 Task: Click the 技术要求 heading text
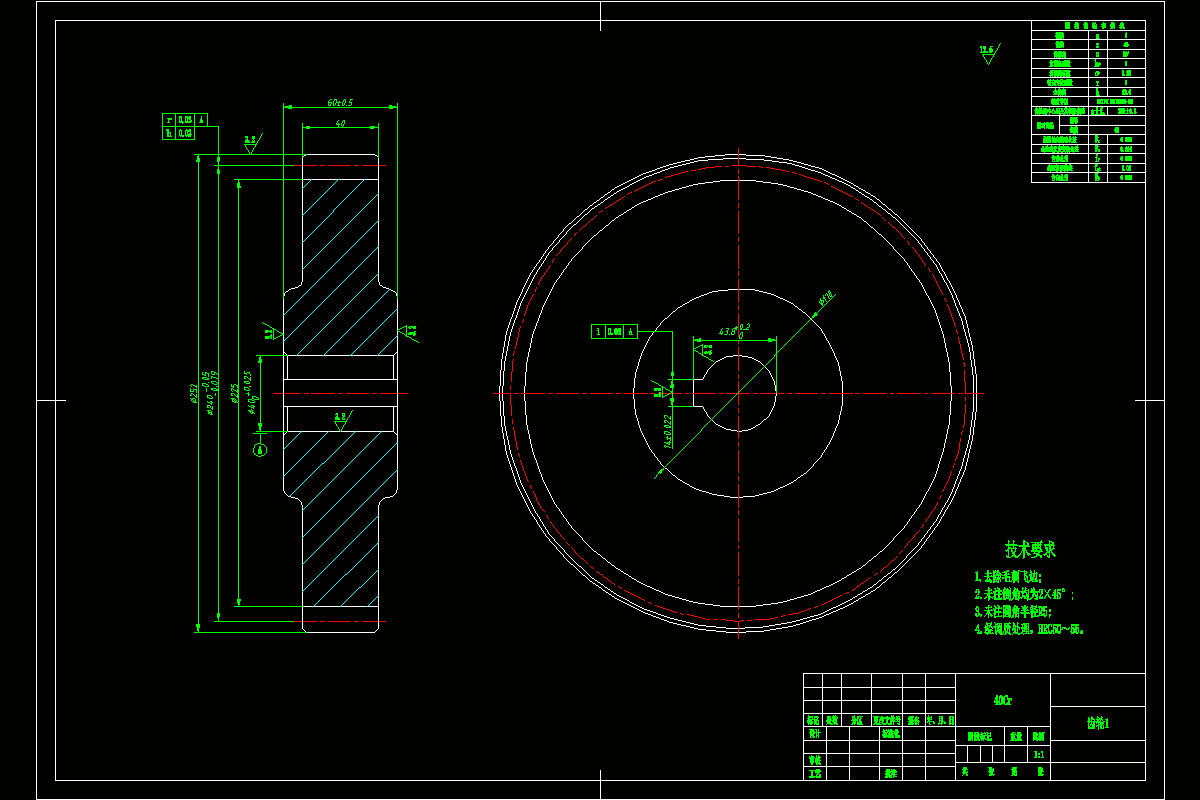coord(1030,549)
